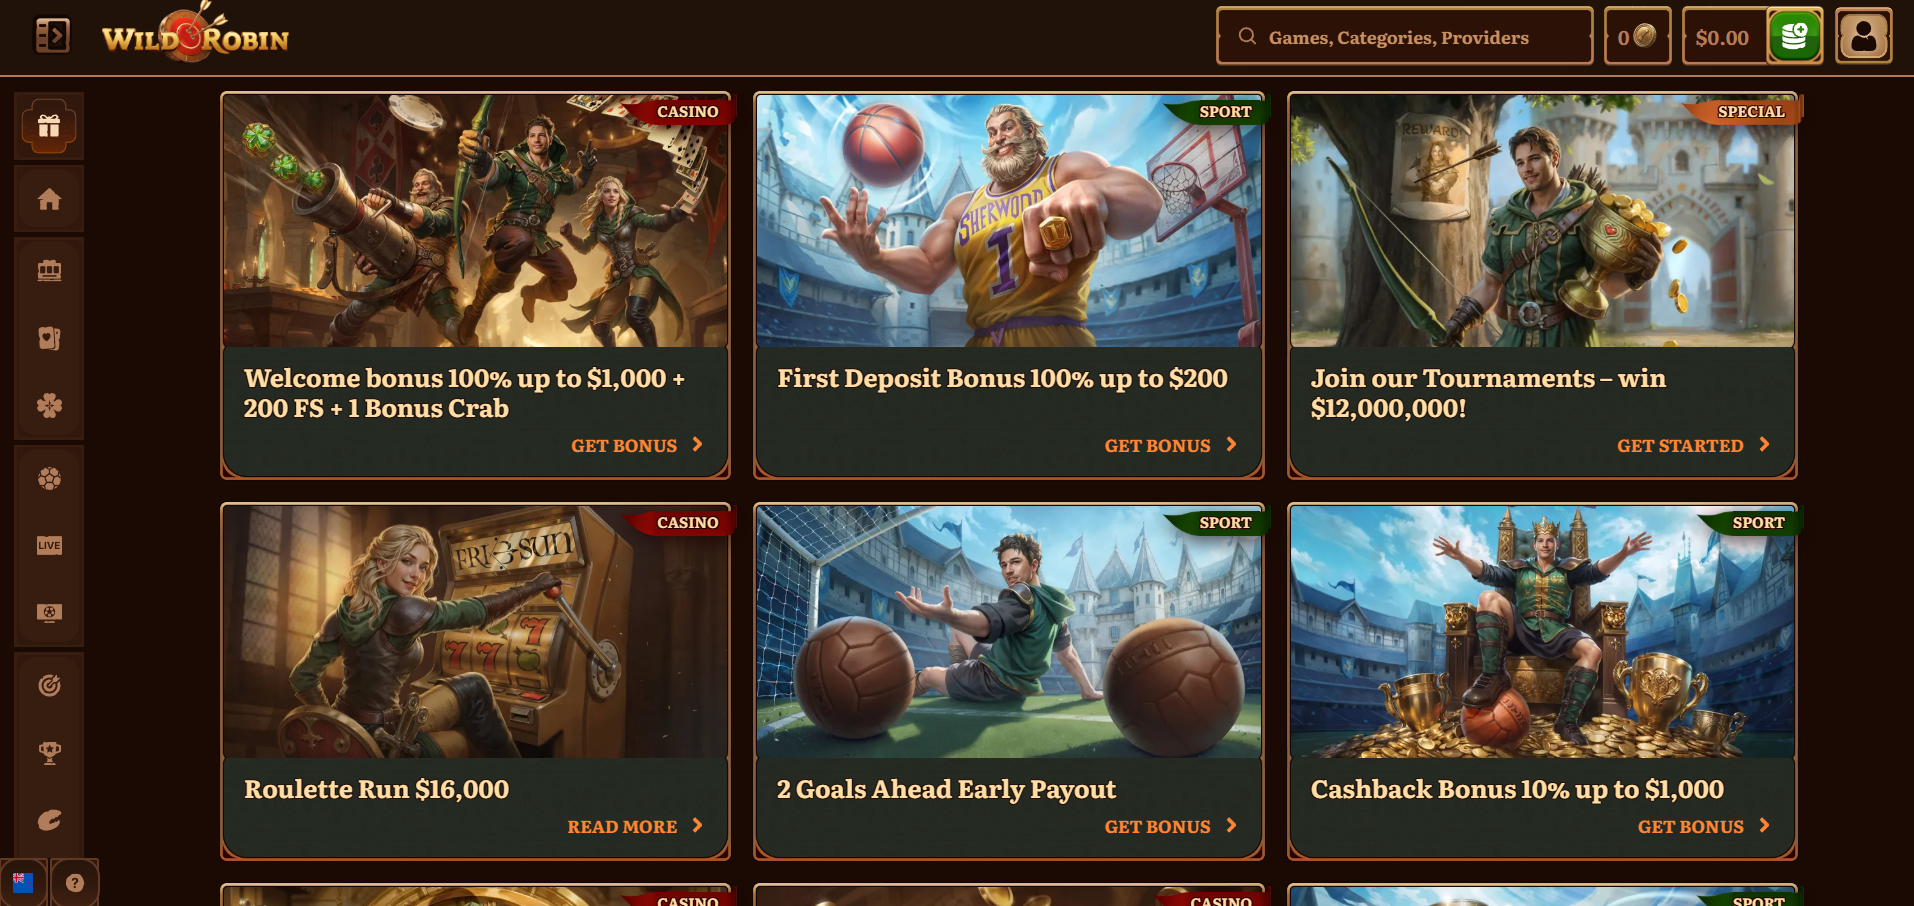Open the slot machine casino icon
Image resolution: width=1914 pixels, height=906 pixels.
tap(49, 270)
